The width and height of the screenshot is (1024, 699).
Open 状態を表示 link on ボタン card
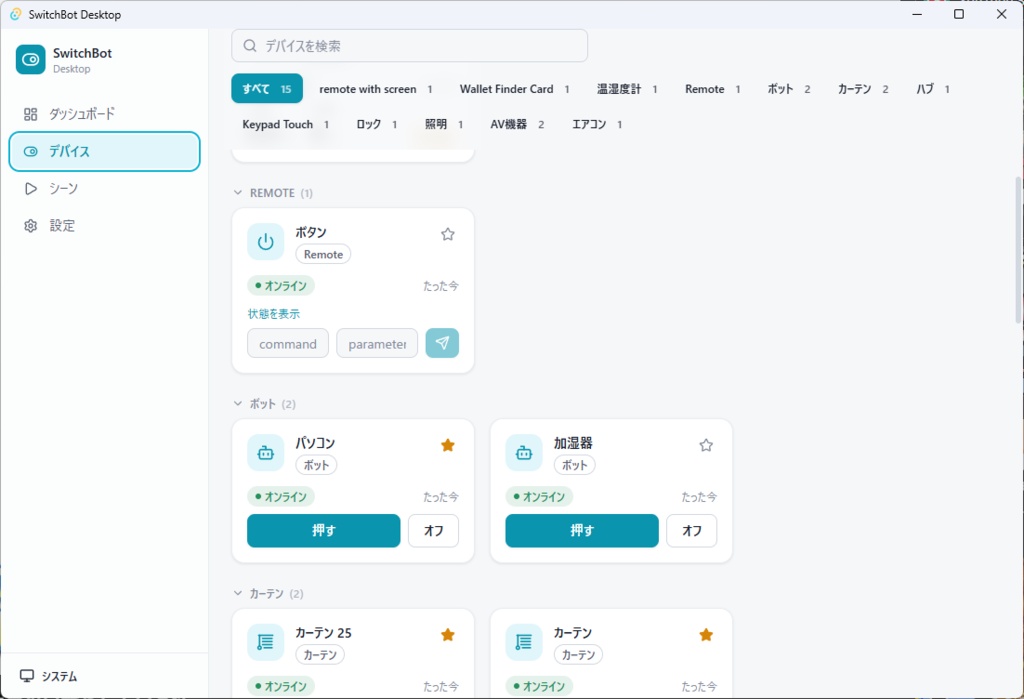[274, 314]
